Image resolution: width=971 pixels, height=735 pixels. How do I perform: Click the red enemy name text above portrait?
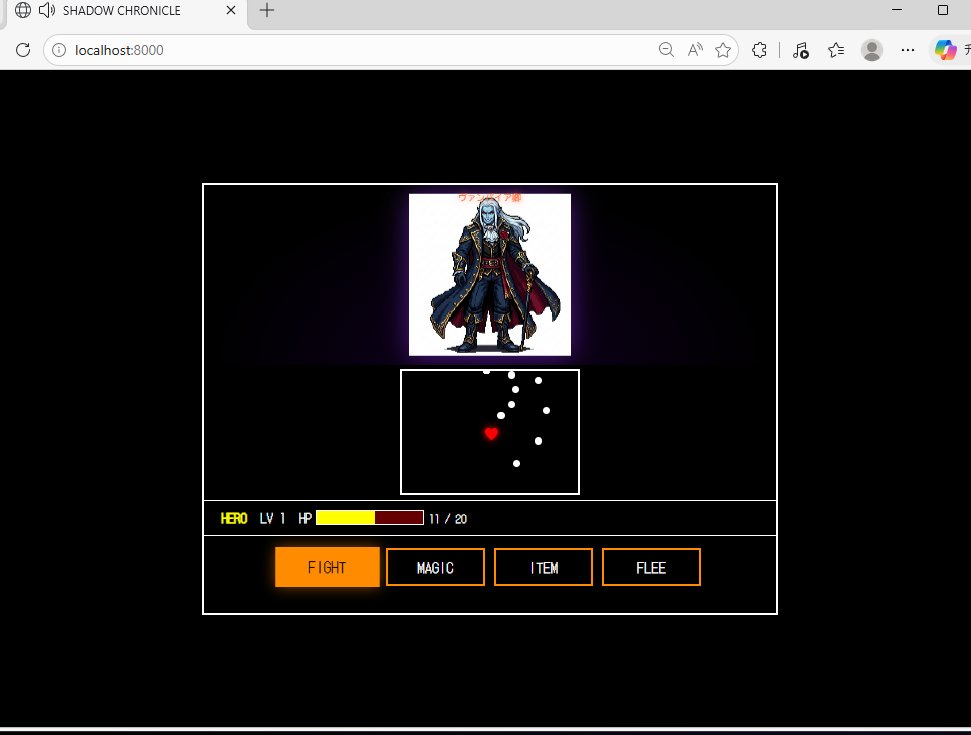tap(490, 198)
